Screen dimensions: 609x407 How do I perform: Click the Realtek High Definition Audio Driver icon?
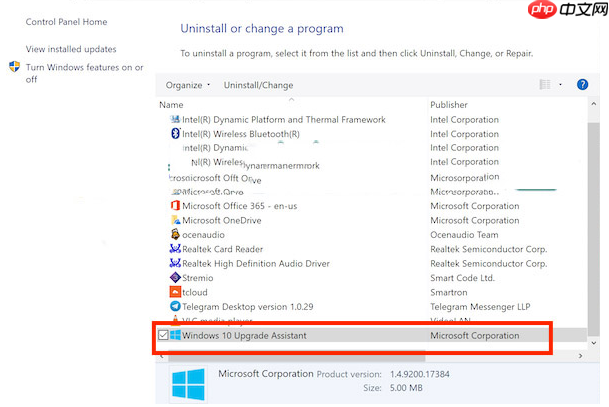point(175,263)
